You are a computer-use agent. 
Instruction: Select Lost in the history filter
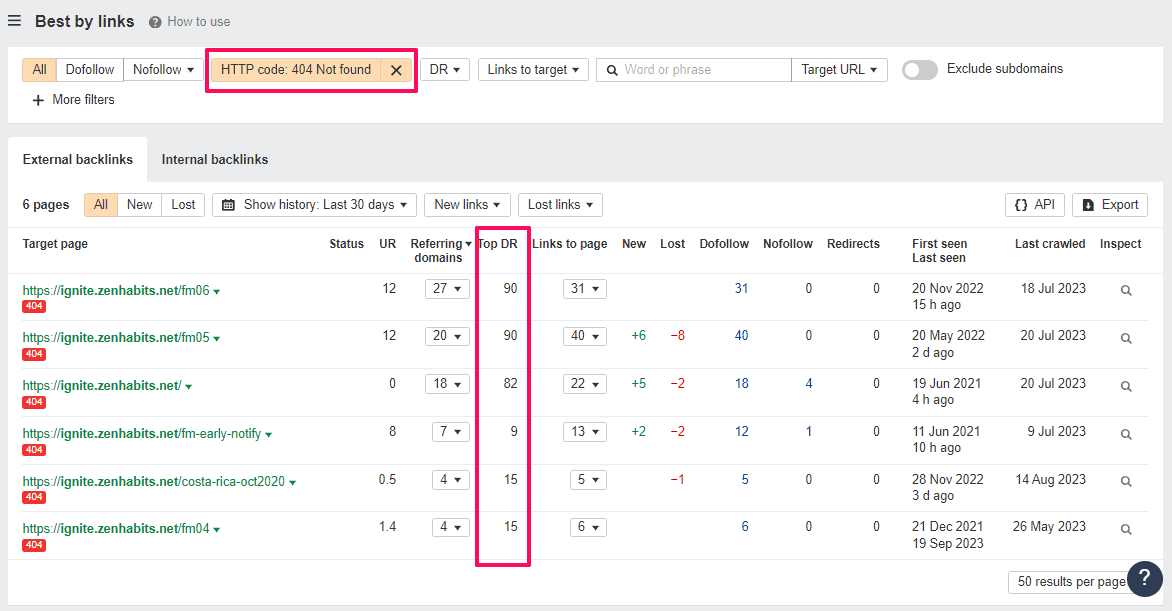183,205
